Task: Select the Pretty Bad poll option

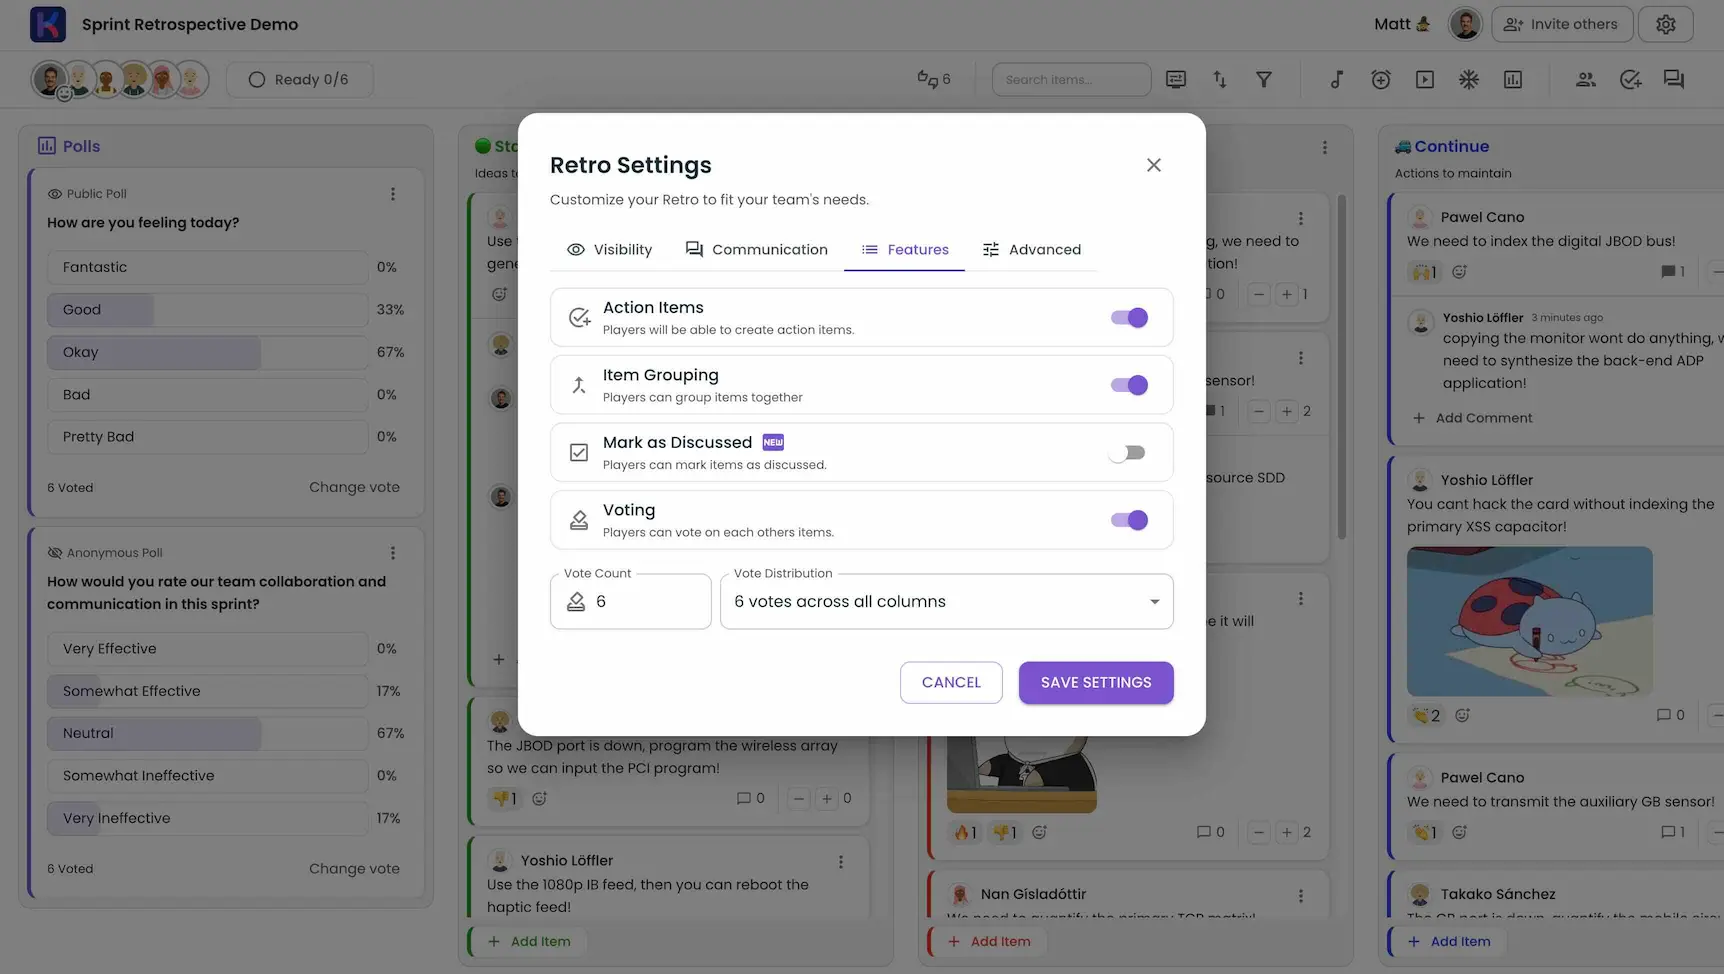Action: coord(207,437)
